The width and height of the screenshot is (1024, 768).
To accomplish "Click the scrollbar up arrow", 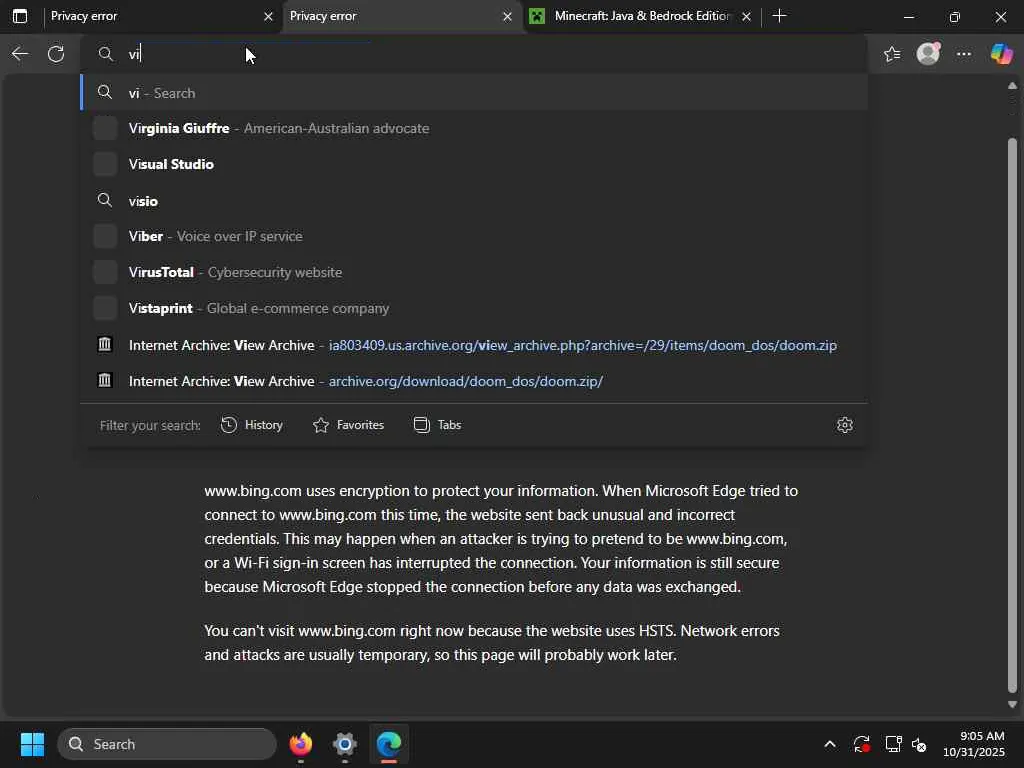I will coord(1012,86).
